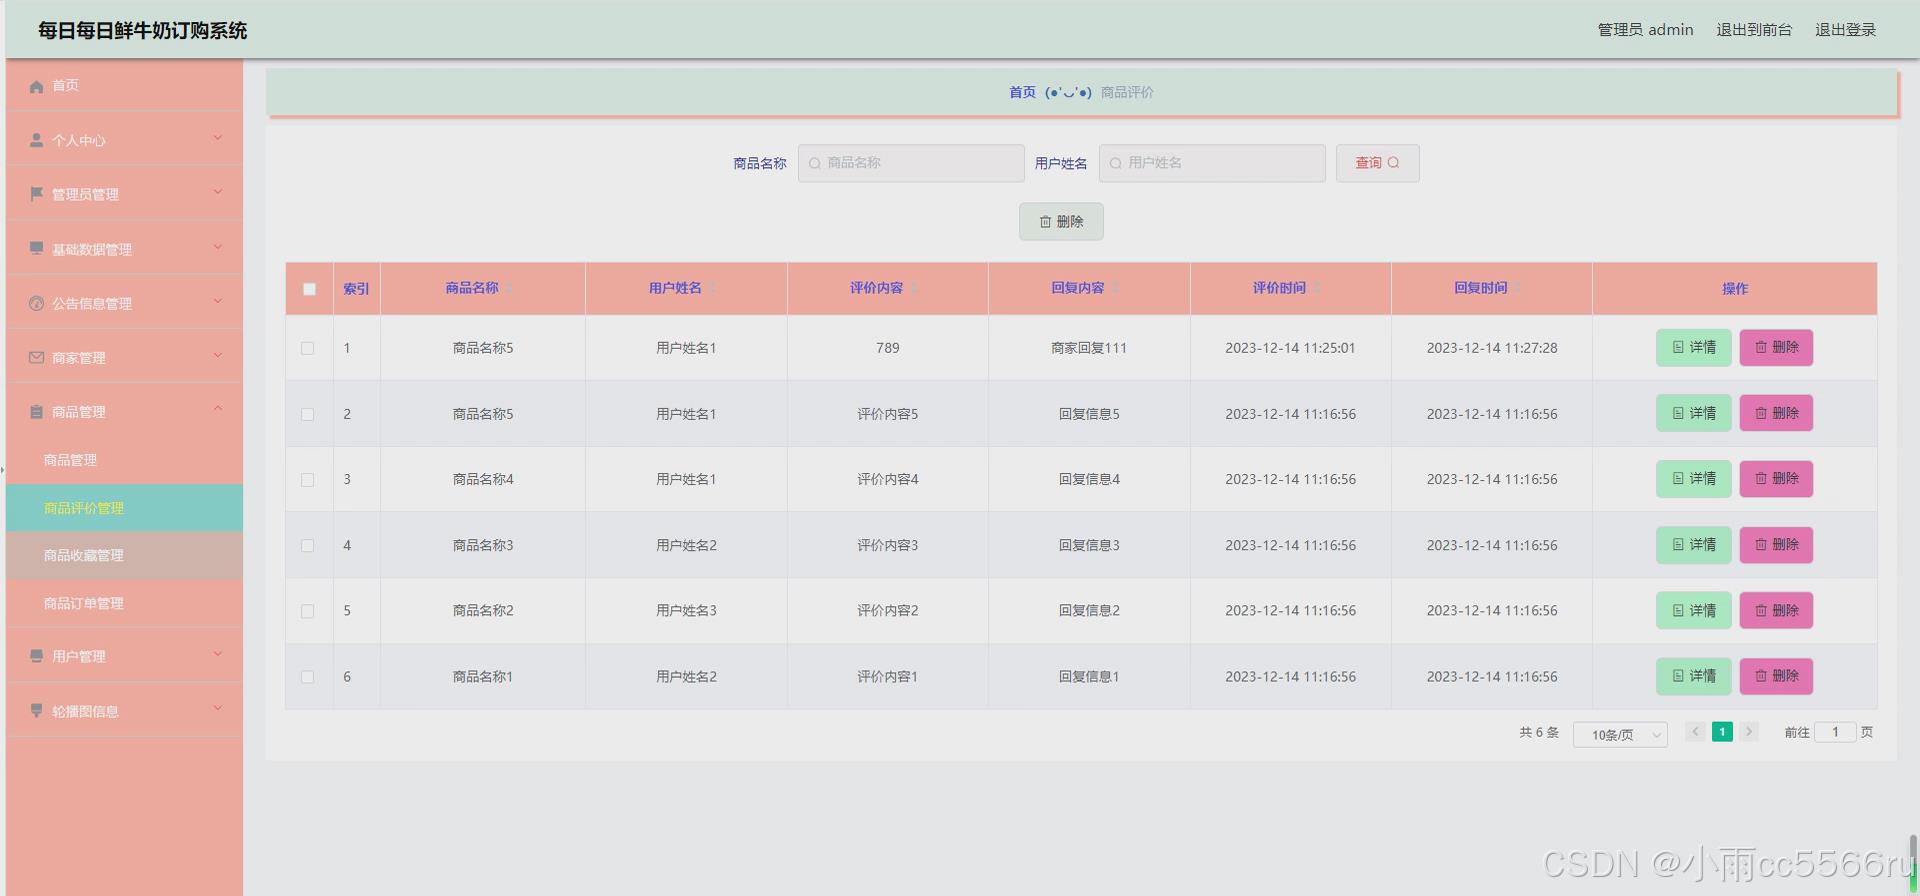Click the 查询 search button
This screenshot has width=1920, height=896.
[1377, 163]
